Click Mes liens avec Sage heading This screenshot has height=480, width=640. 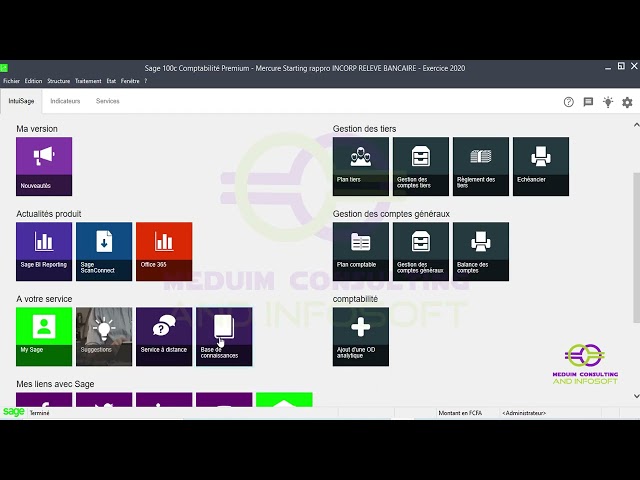point(55,384)
